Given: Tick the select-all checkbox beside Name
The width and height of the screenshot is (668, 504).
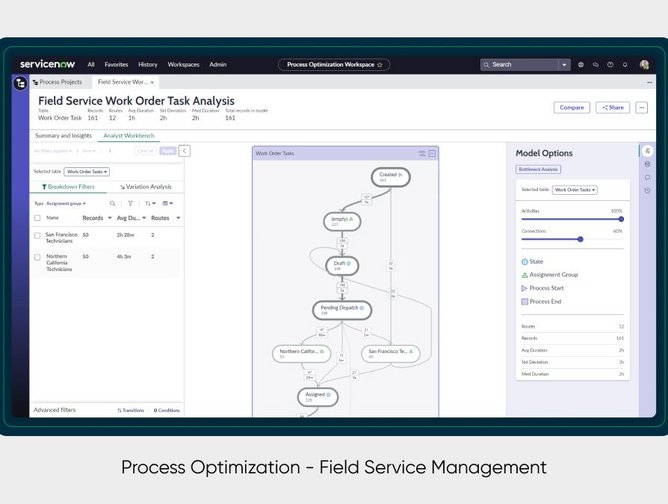Looking at the screenshot, I should pyautogui.click(x=37, y=218).
